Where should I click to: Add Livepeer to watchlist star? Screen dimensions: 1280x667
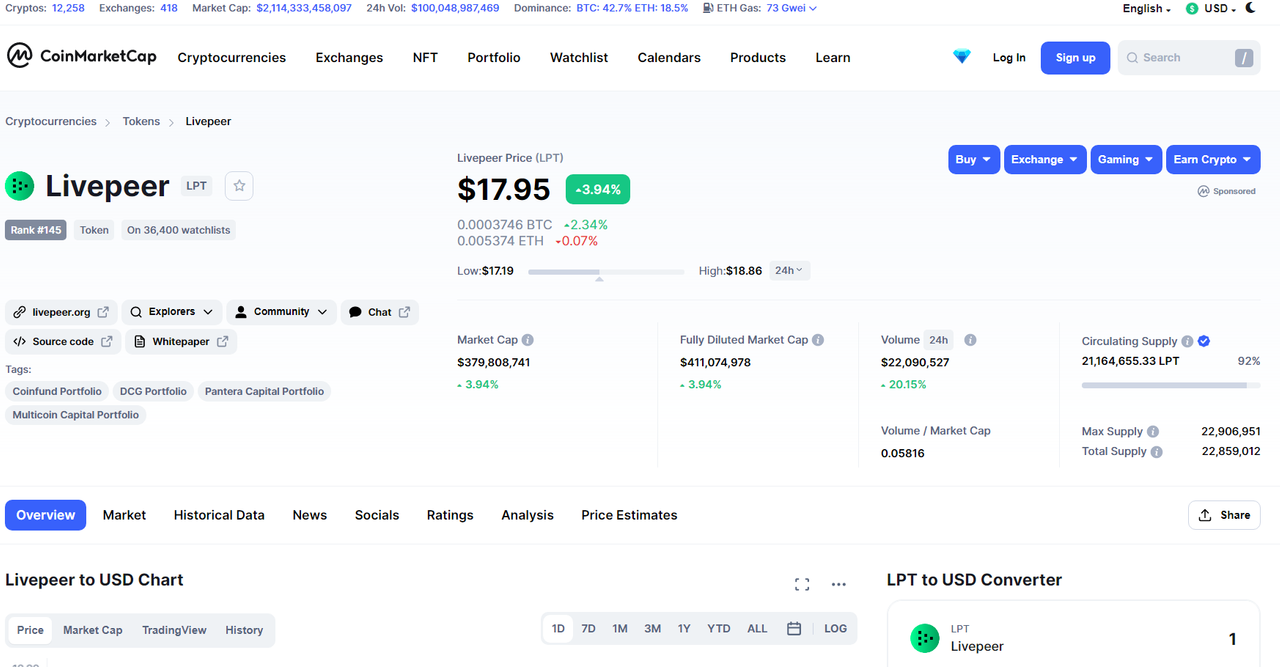[x=239, y=185]
